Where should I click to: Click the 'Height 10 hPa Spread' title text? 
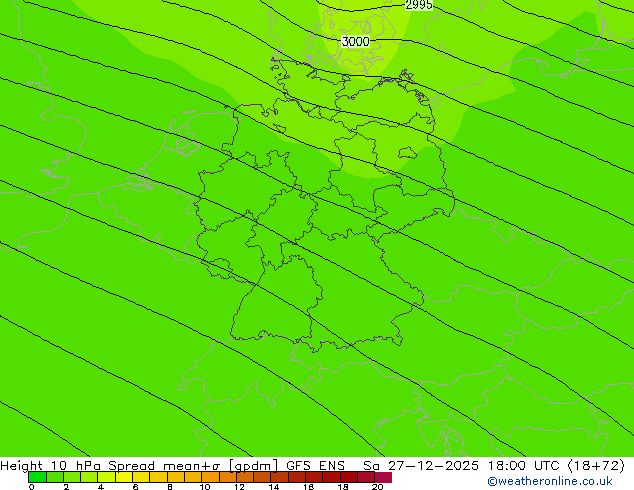(x=78, y=466)
